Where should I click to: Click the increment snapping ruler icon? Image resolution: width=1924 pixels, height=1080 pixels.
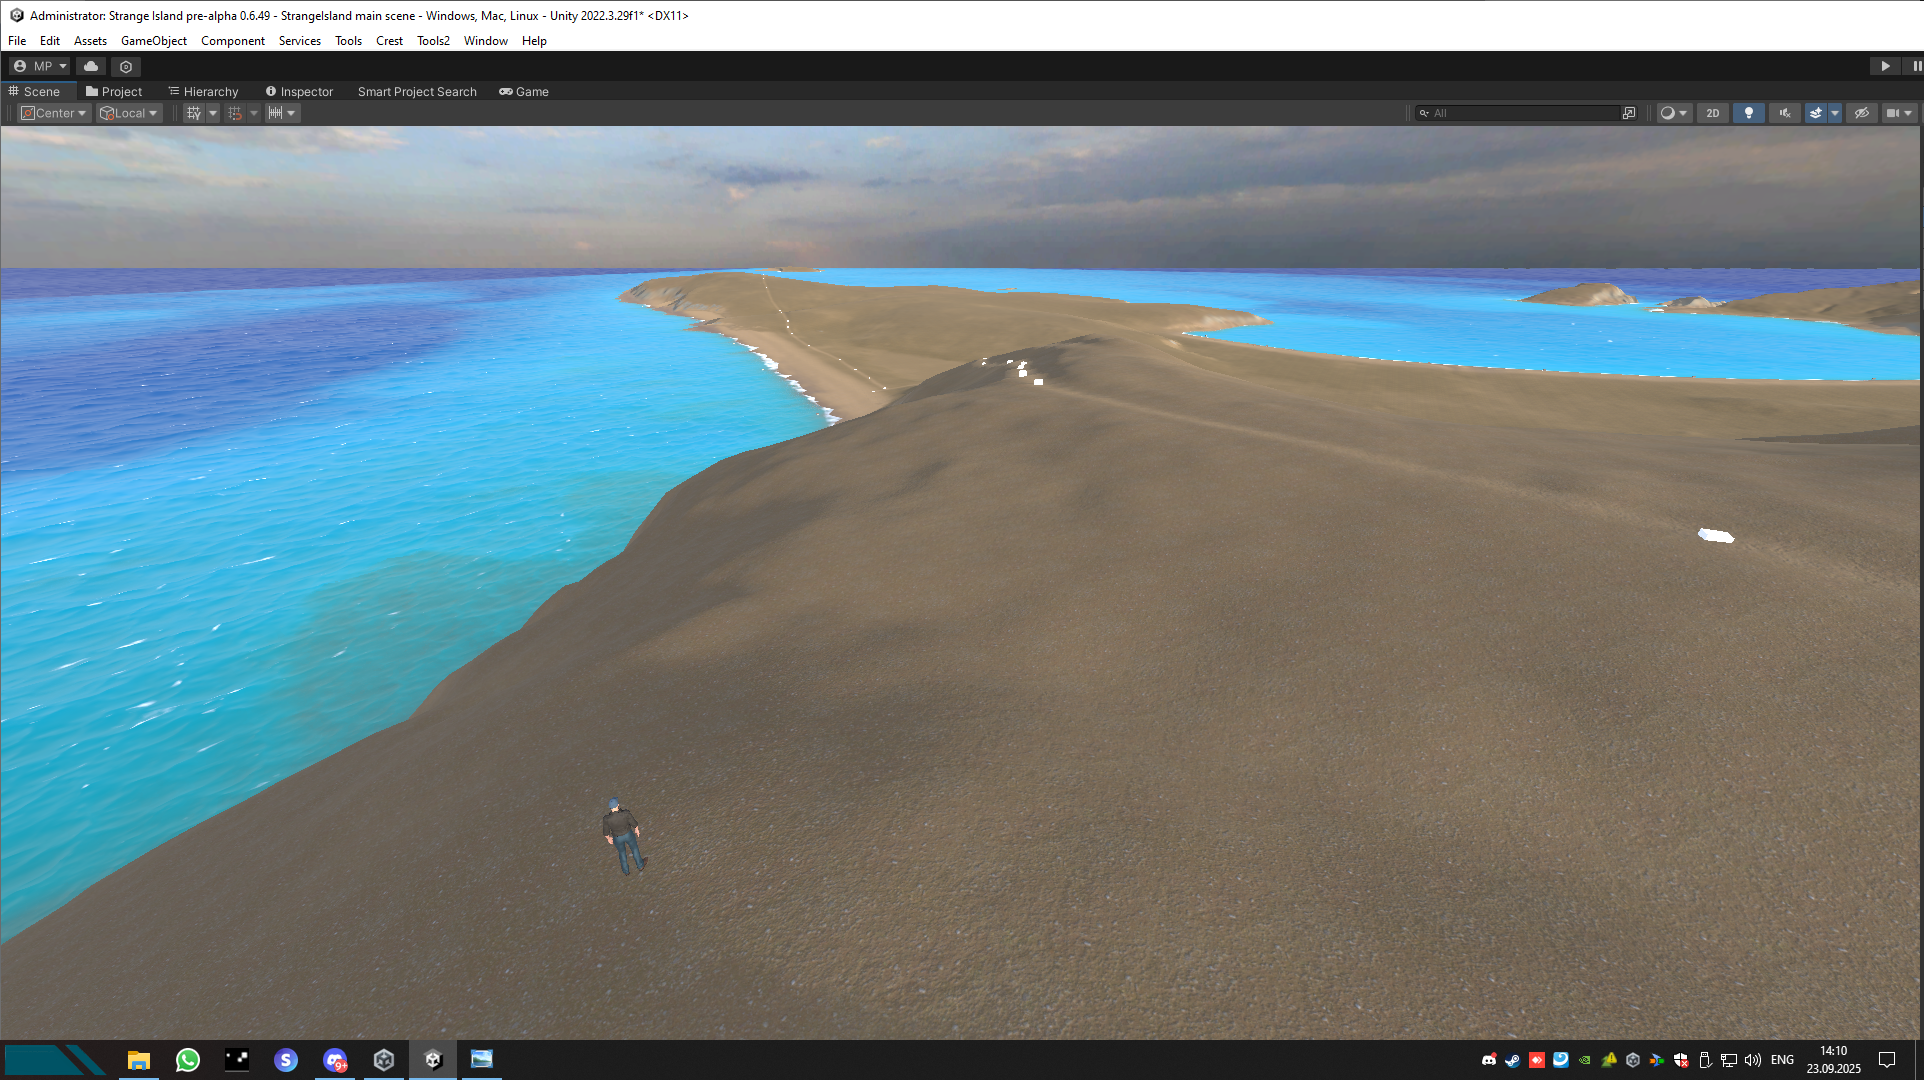(x=275, y=113)
